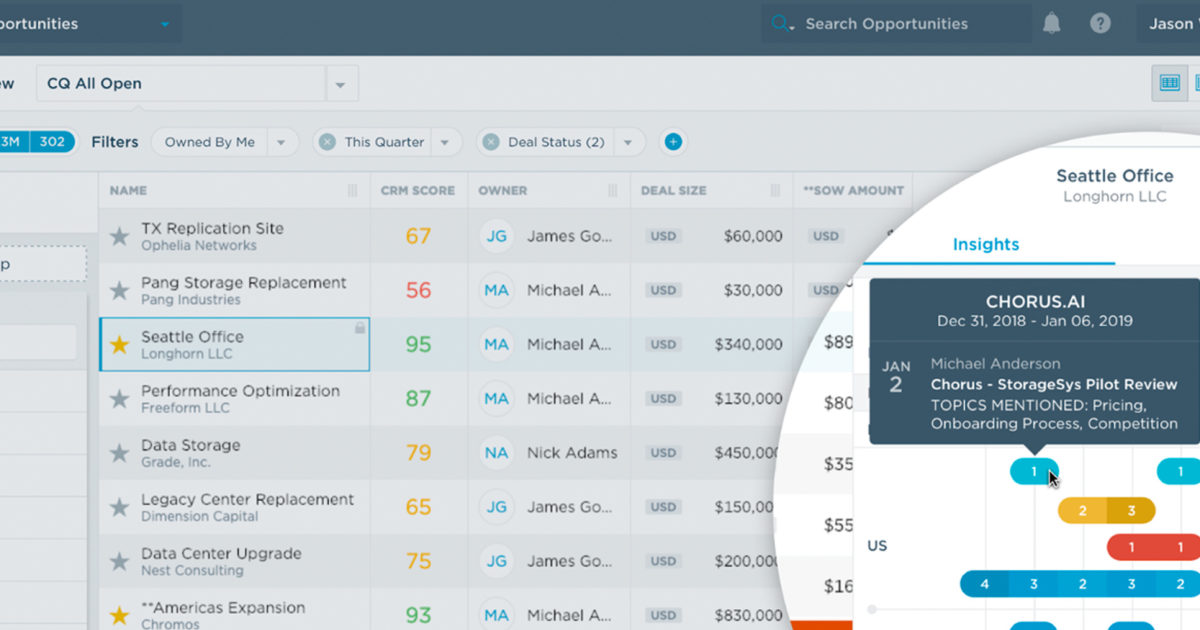1200x630 pixels.
Task: Star the Data Storage opportunity
Action: click(x=120, y=453)
